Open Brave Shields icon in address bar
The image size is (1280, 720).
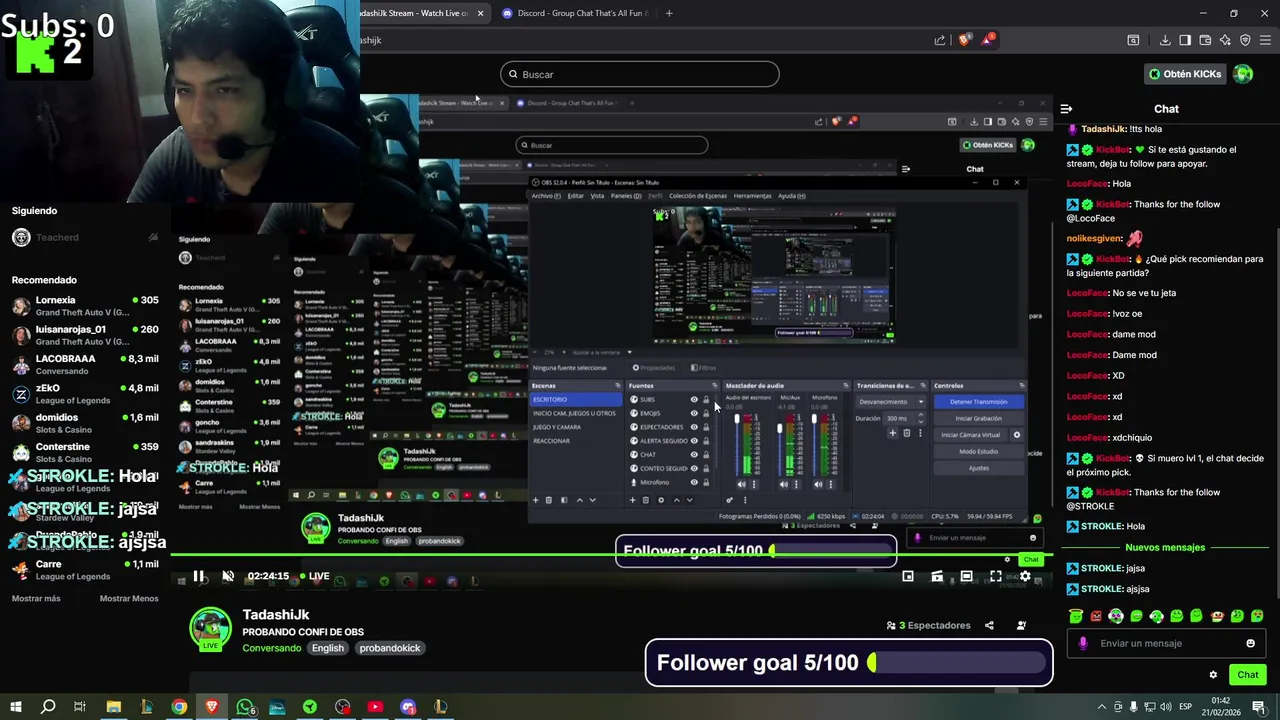(964, 40)
